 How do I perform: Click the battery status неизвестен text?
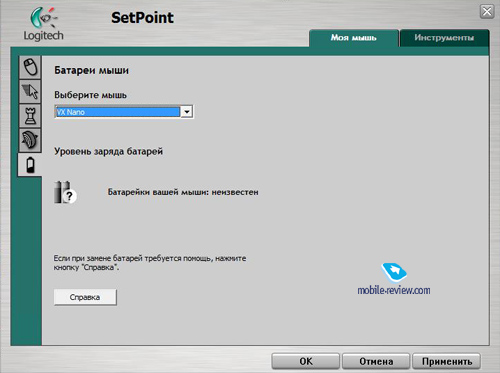pyautogui.click(x=183, y=192)
